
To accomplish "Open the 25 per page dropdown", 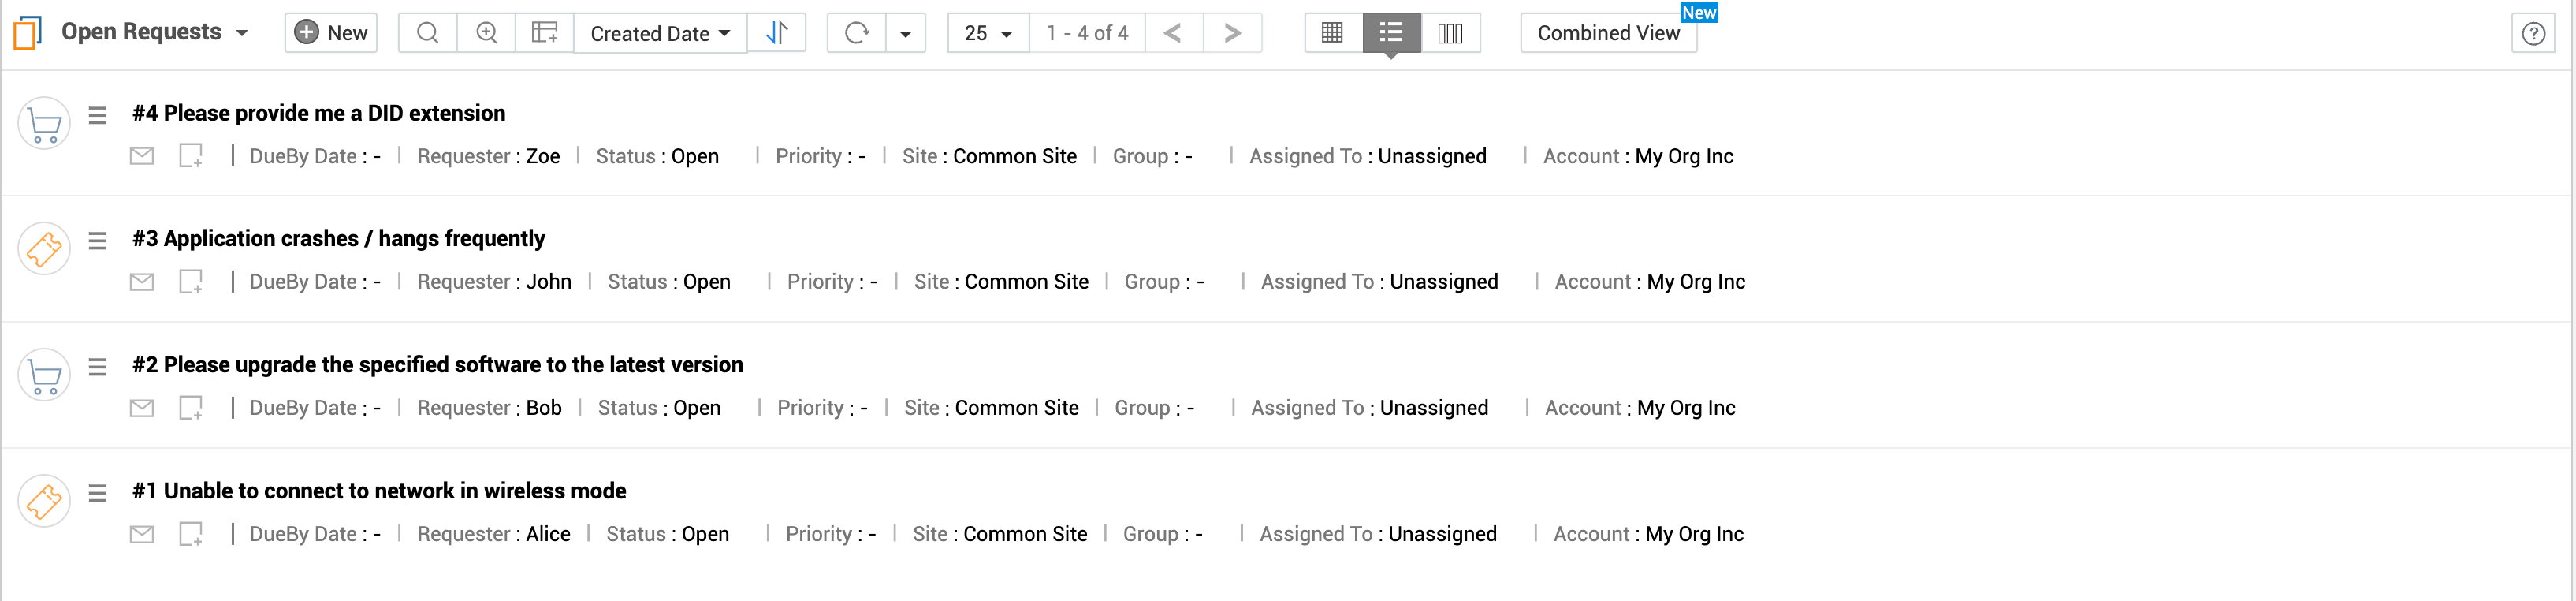I will 987,33.
